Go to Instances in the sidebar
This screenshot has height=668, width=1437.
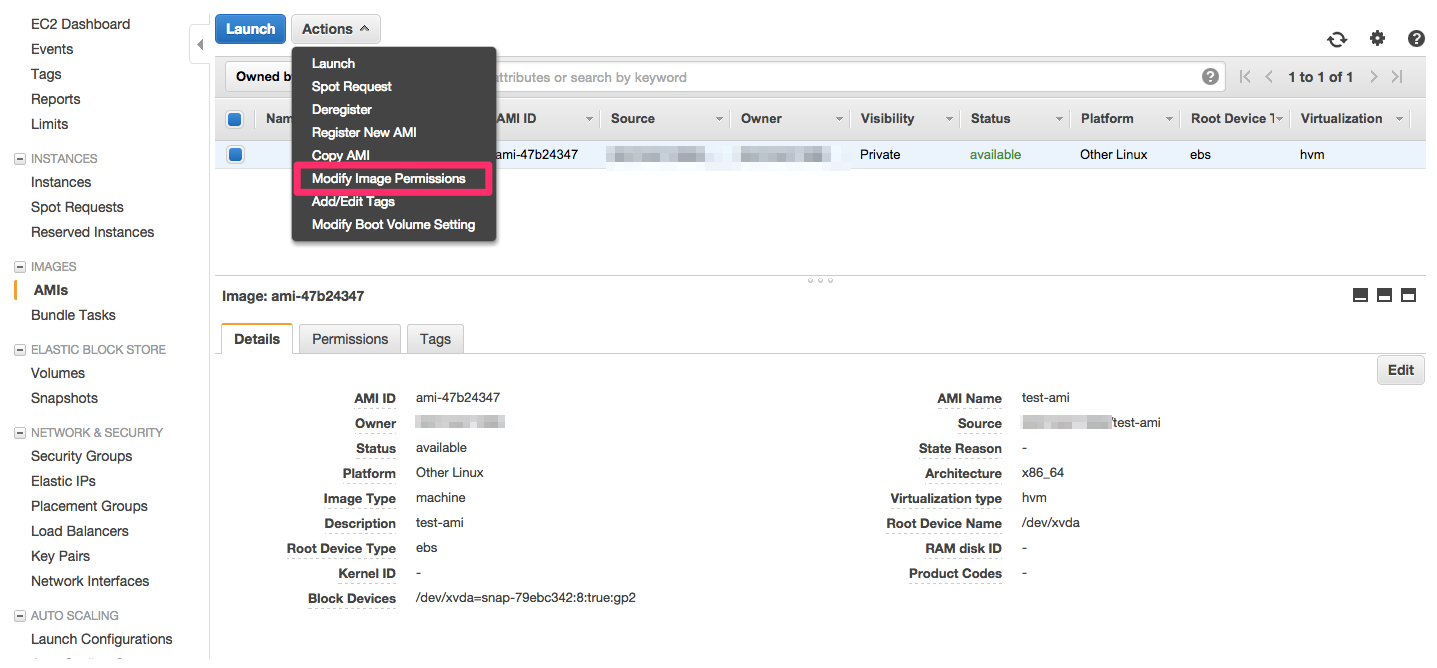pos(61,182)
